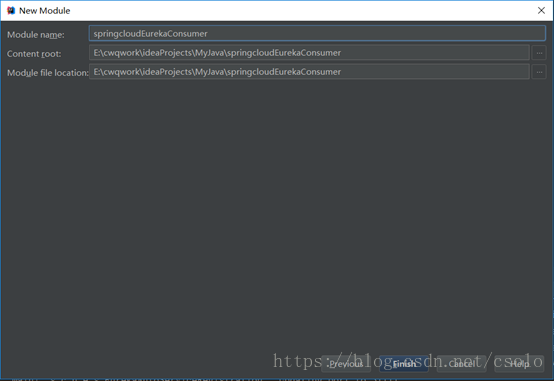Cancel the New Module dialog
554x381 pixels.
click(461, 364)
